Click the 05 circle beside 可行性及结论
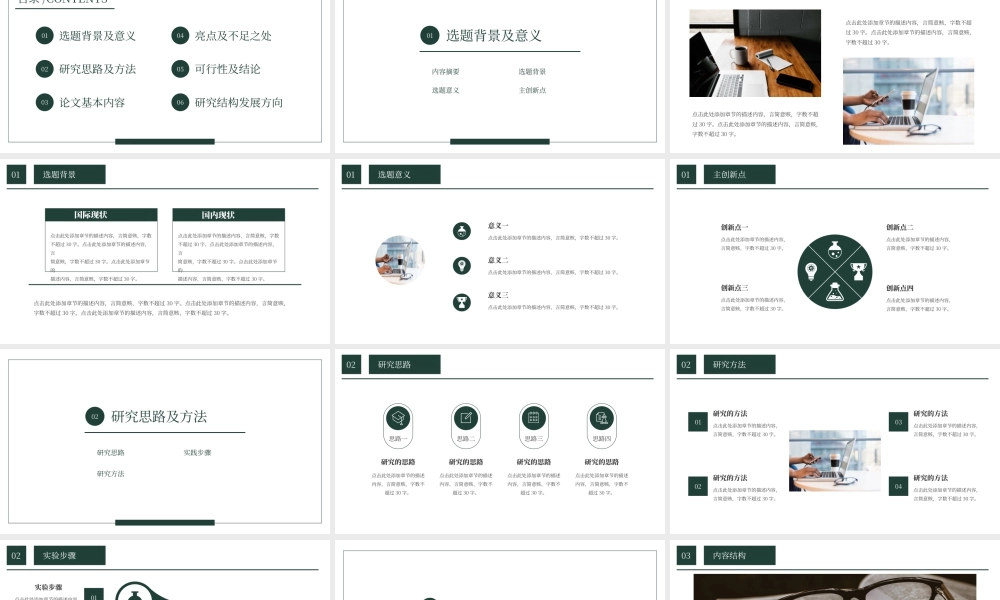 (x=180, y=69)
